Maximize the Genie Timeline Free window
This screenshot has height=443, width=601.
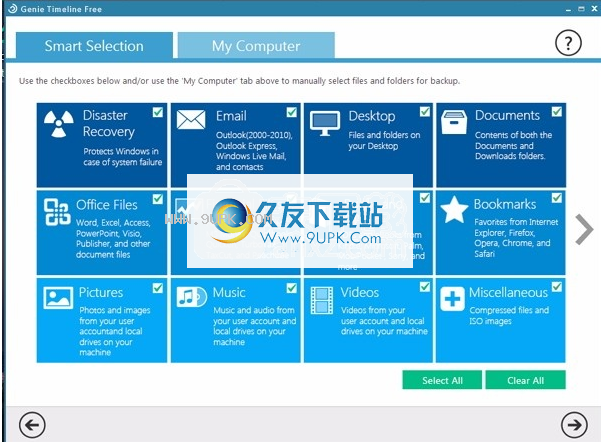click(581, 8)
